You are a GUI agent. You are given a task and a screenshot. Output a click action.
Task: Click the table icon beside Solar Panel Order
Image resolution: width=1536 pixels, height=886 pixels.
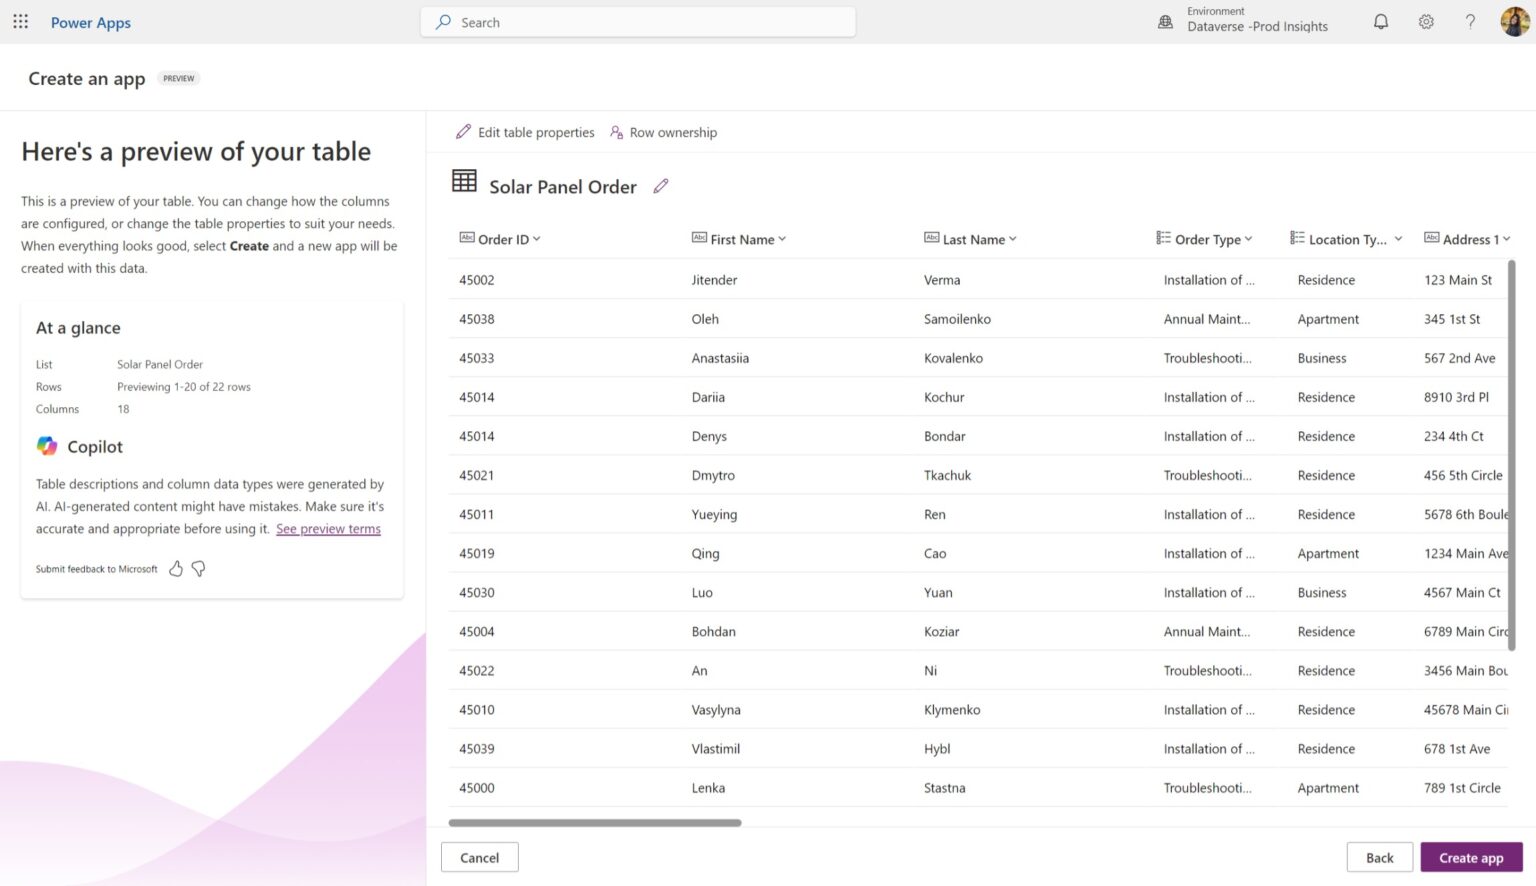463,181
